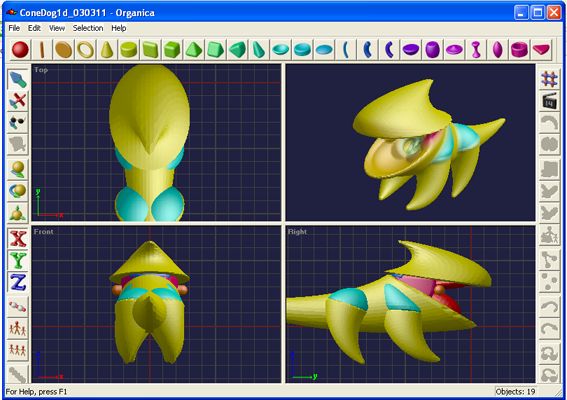Open the Selection menu
The image size is (567, 400).
pyautogui.click(x=88, y=28)
